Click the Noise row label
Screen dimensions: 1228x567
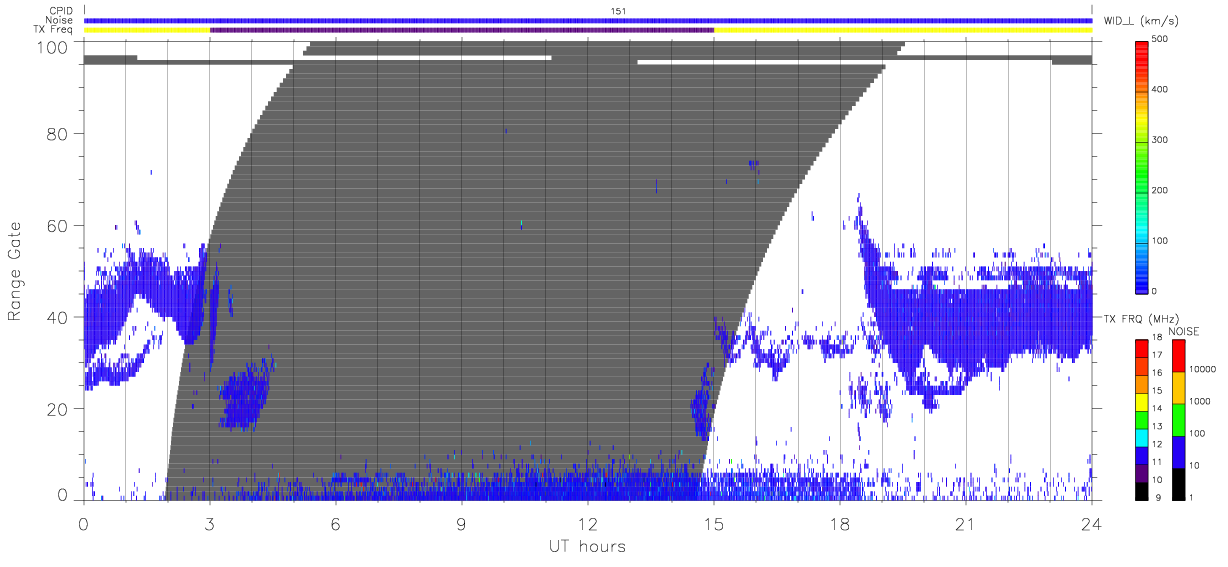click(x=61, y=20)
